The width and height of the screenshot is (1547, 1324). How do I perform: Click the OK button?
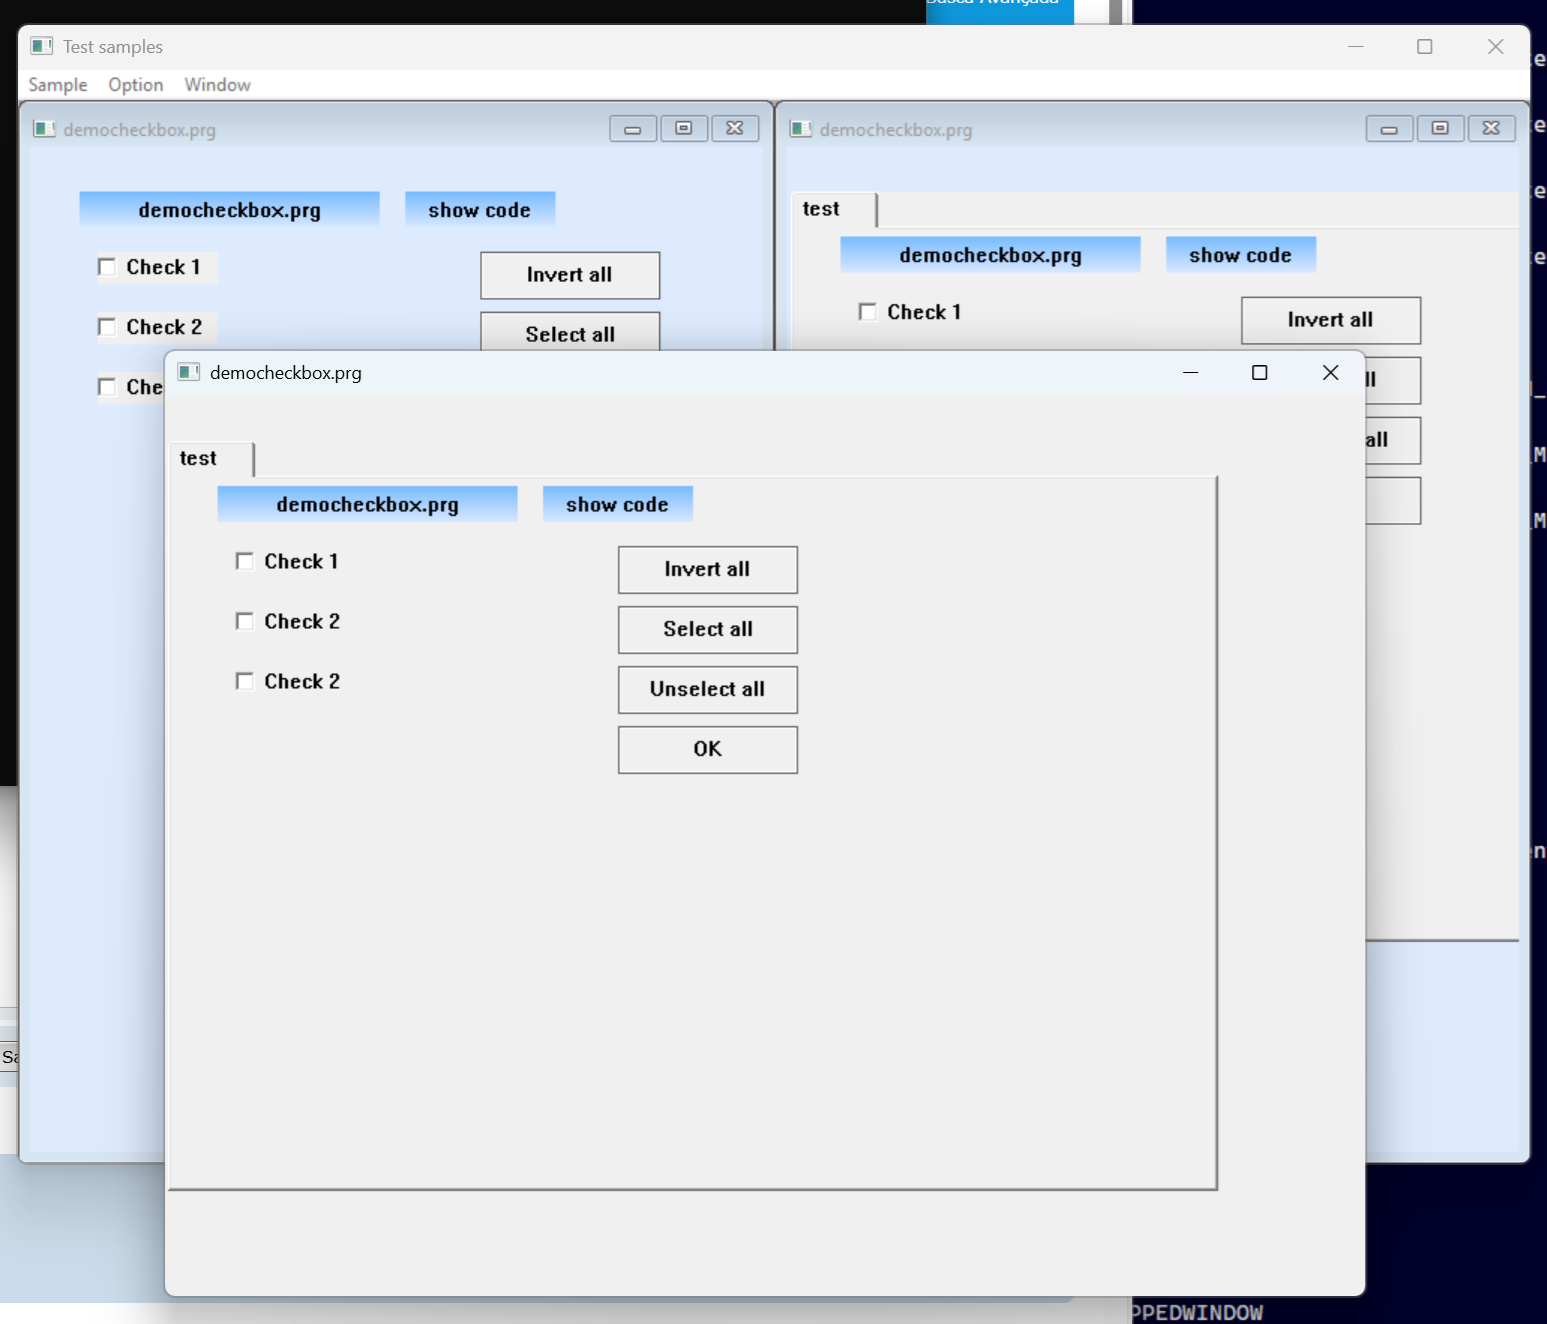coord(707,750)
